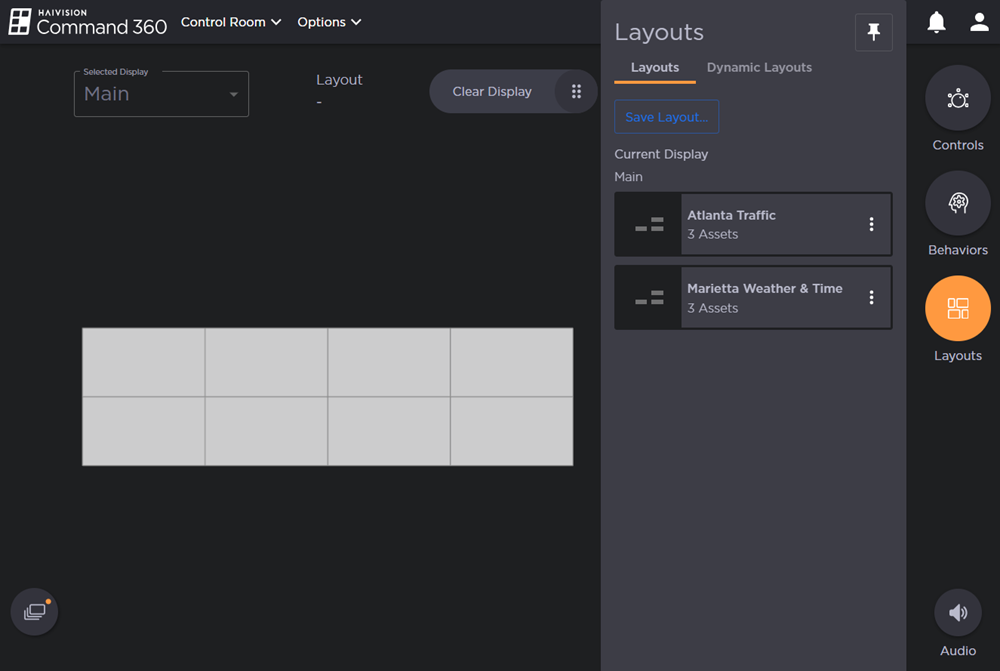Switch to the Dynamic Layouts tab

click(x=759, y=67)
